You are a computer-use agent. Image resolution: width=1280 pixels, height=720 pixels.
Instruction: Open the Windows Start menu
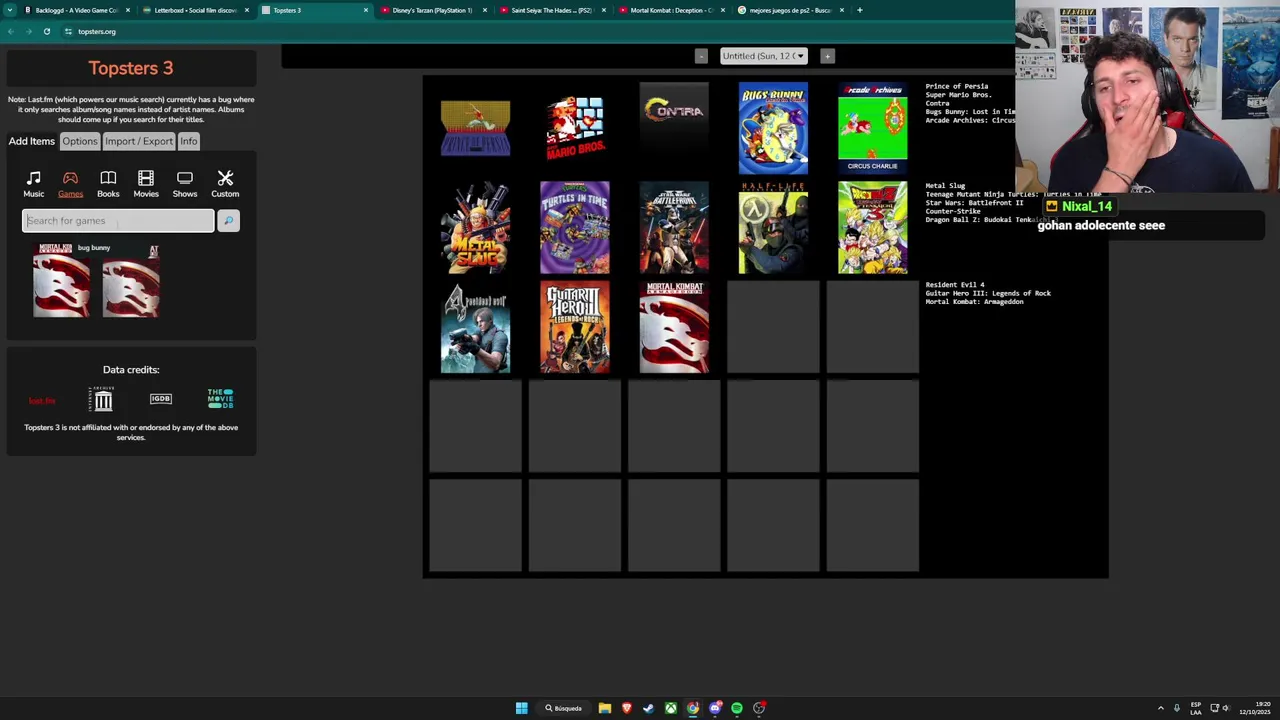521,708
